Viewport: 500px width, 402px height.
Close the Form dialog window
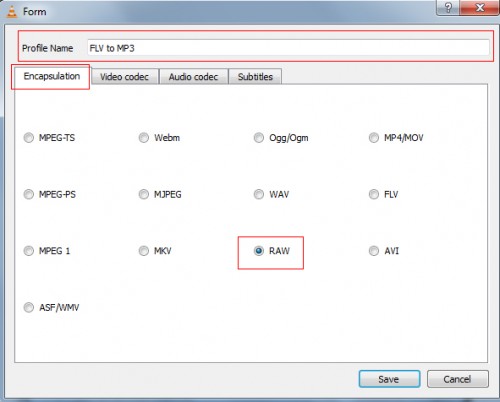479,7
